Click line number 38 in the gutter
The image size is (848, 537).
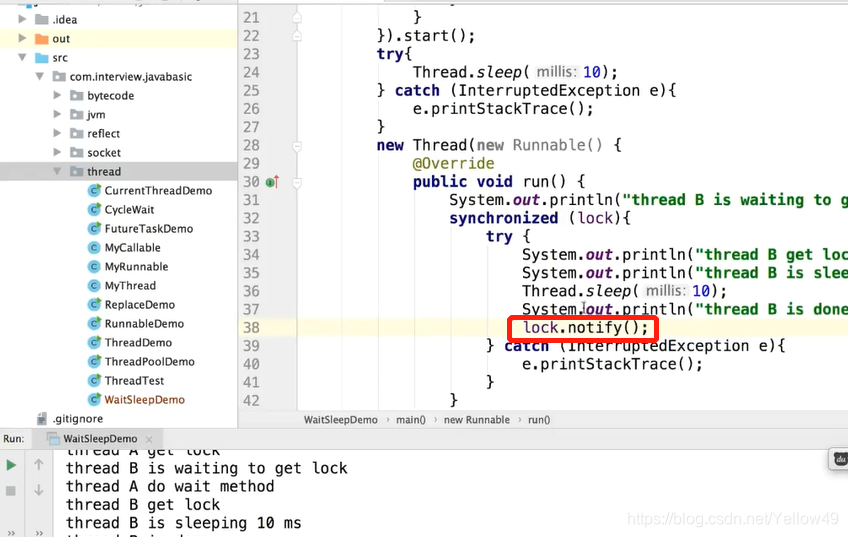(x=251, y=328)
